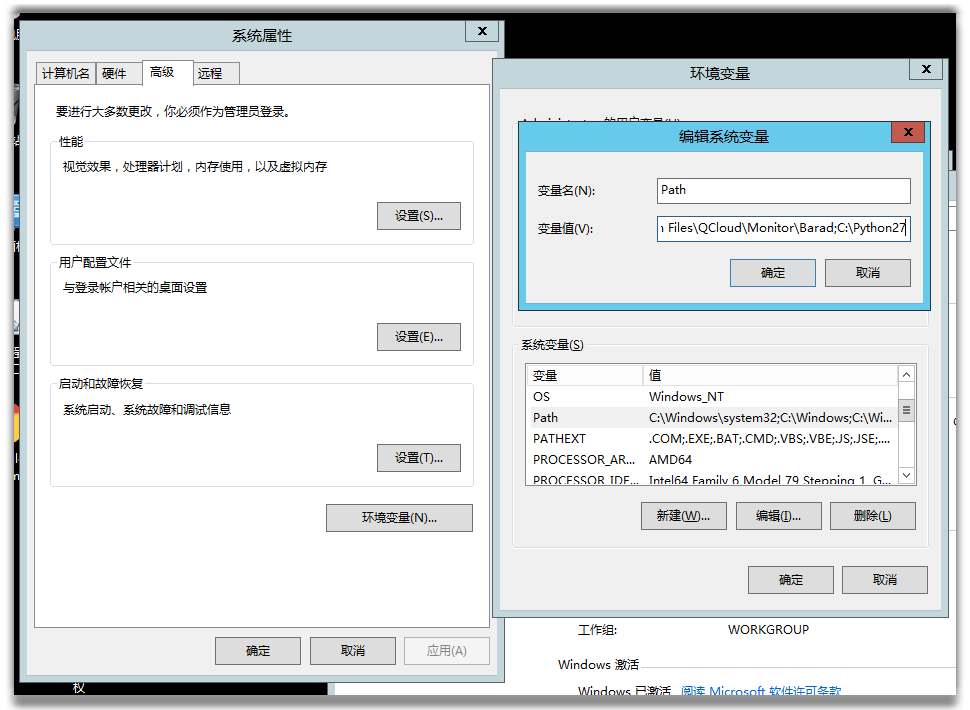
Task: Open 启动和故障恢复 settings via 设置(T)
Action: pyautogui.click(x=418, y=457)
